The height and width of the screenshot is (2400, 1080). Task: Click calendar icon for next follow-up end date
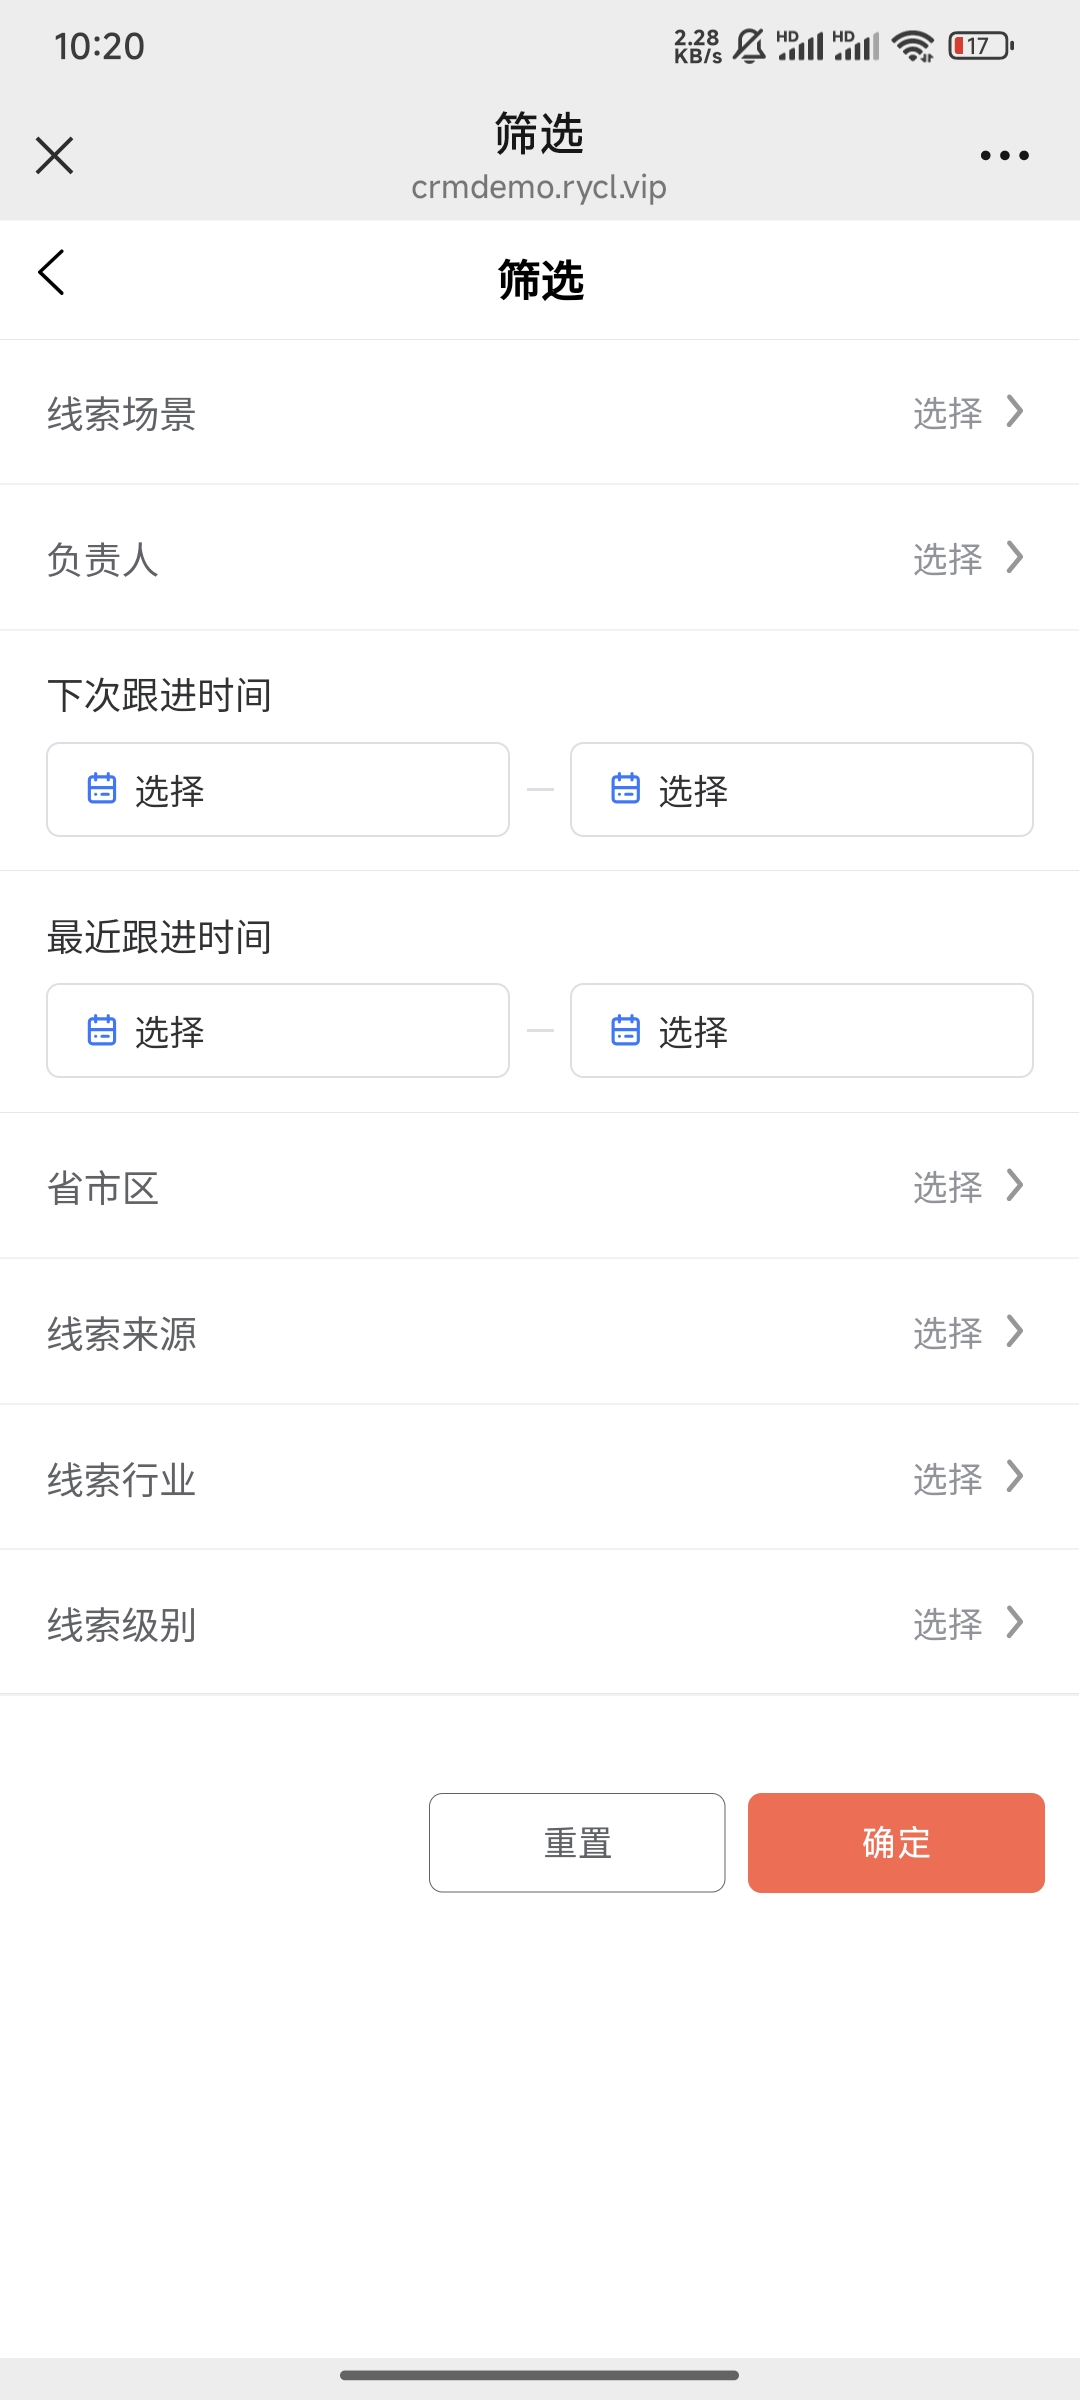pyautogui.click(x=626, y=789)
